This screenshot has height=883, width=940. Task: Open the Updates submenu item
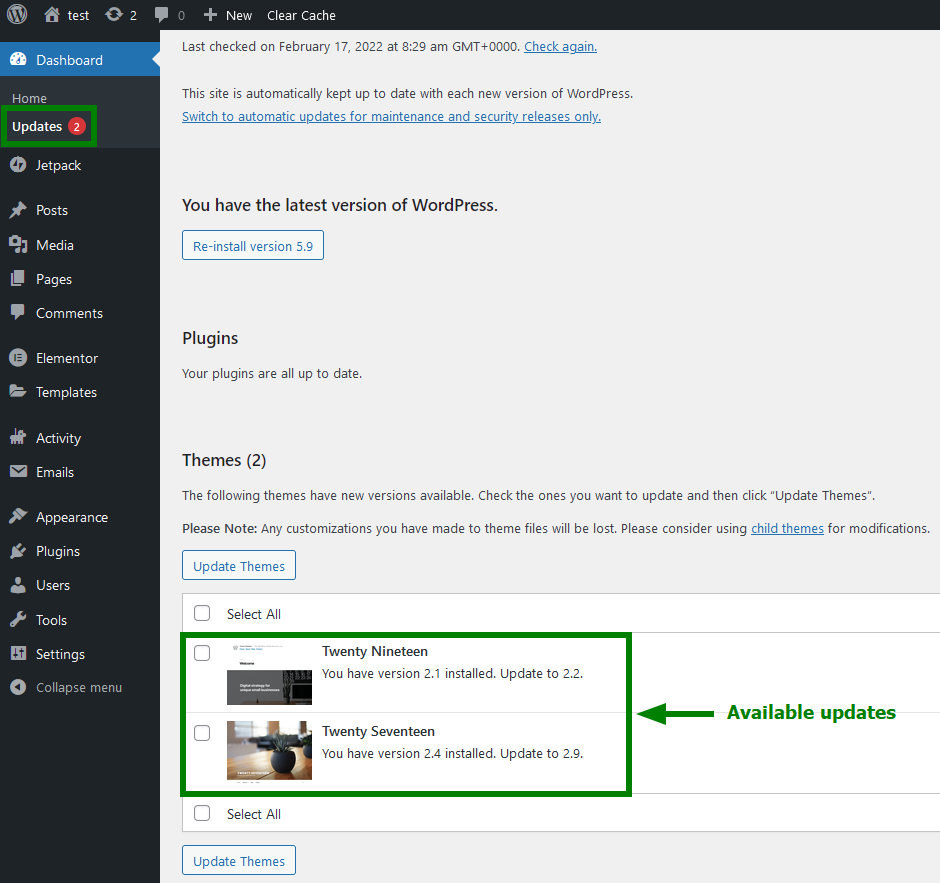click(37, 126)
